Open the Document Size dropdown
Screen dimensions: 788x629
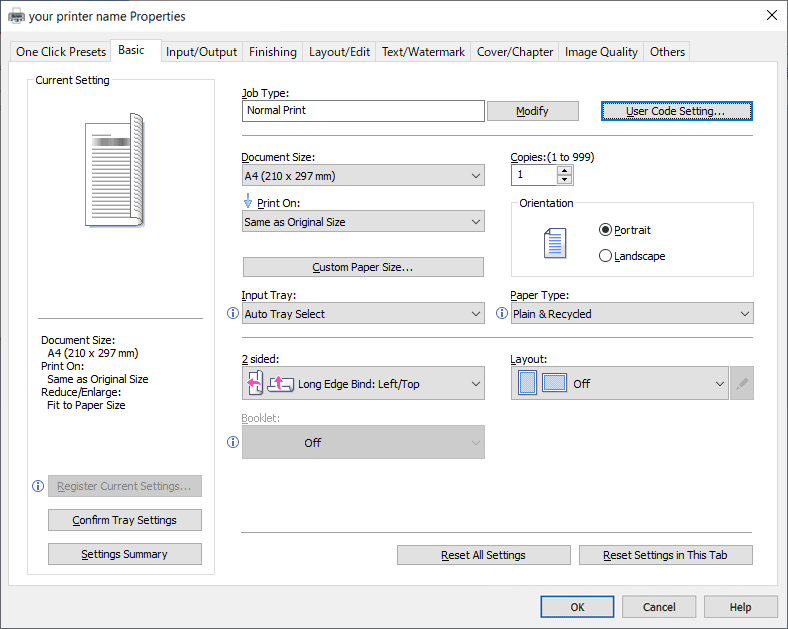pos(363,176)
